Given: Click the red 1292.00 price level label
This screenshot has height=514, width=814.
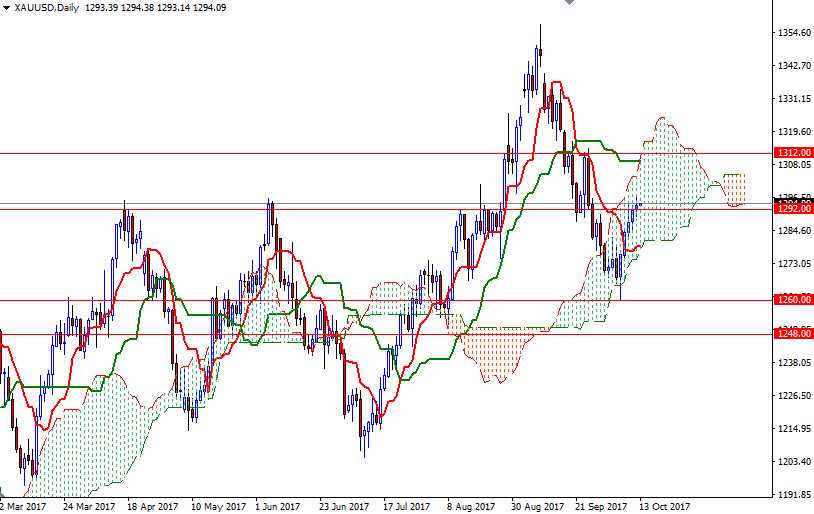Looking at the screenshot, I should point(793,209).
